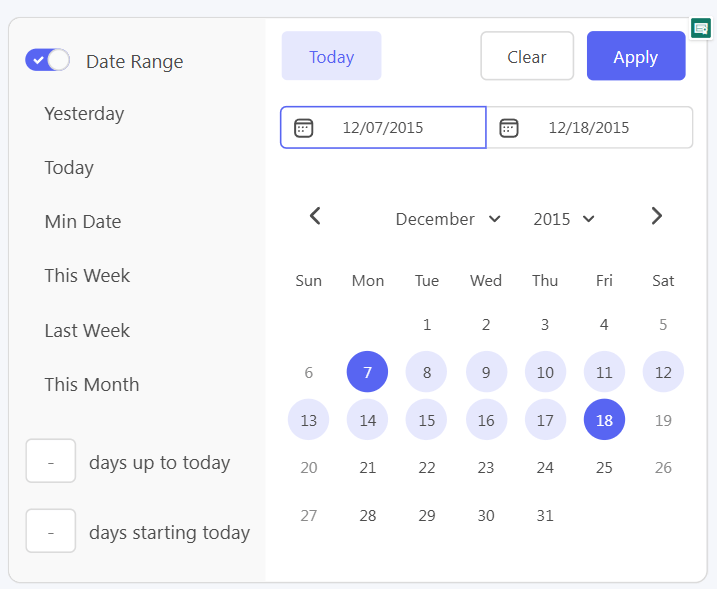The height and width of the screenshot is (589, 717).
Task: Select December 4 in the calendar
Action: [x=604, y=325]
